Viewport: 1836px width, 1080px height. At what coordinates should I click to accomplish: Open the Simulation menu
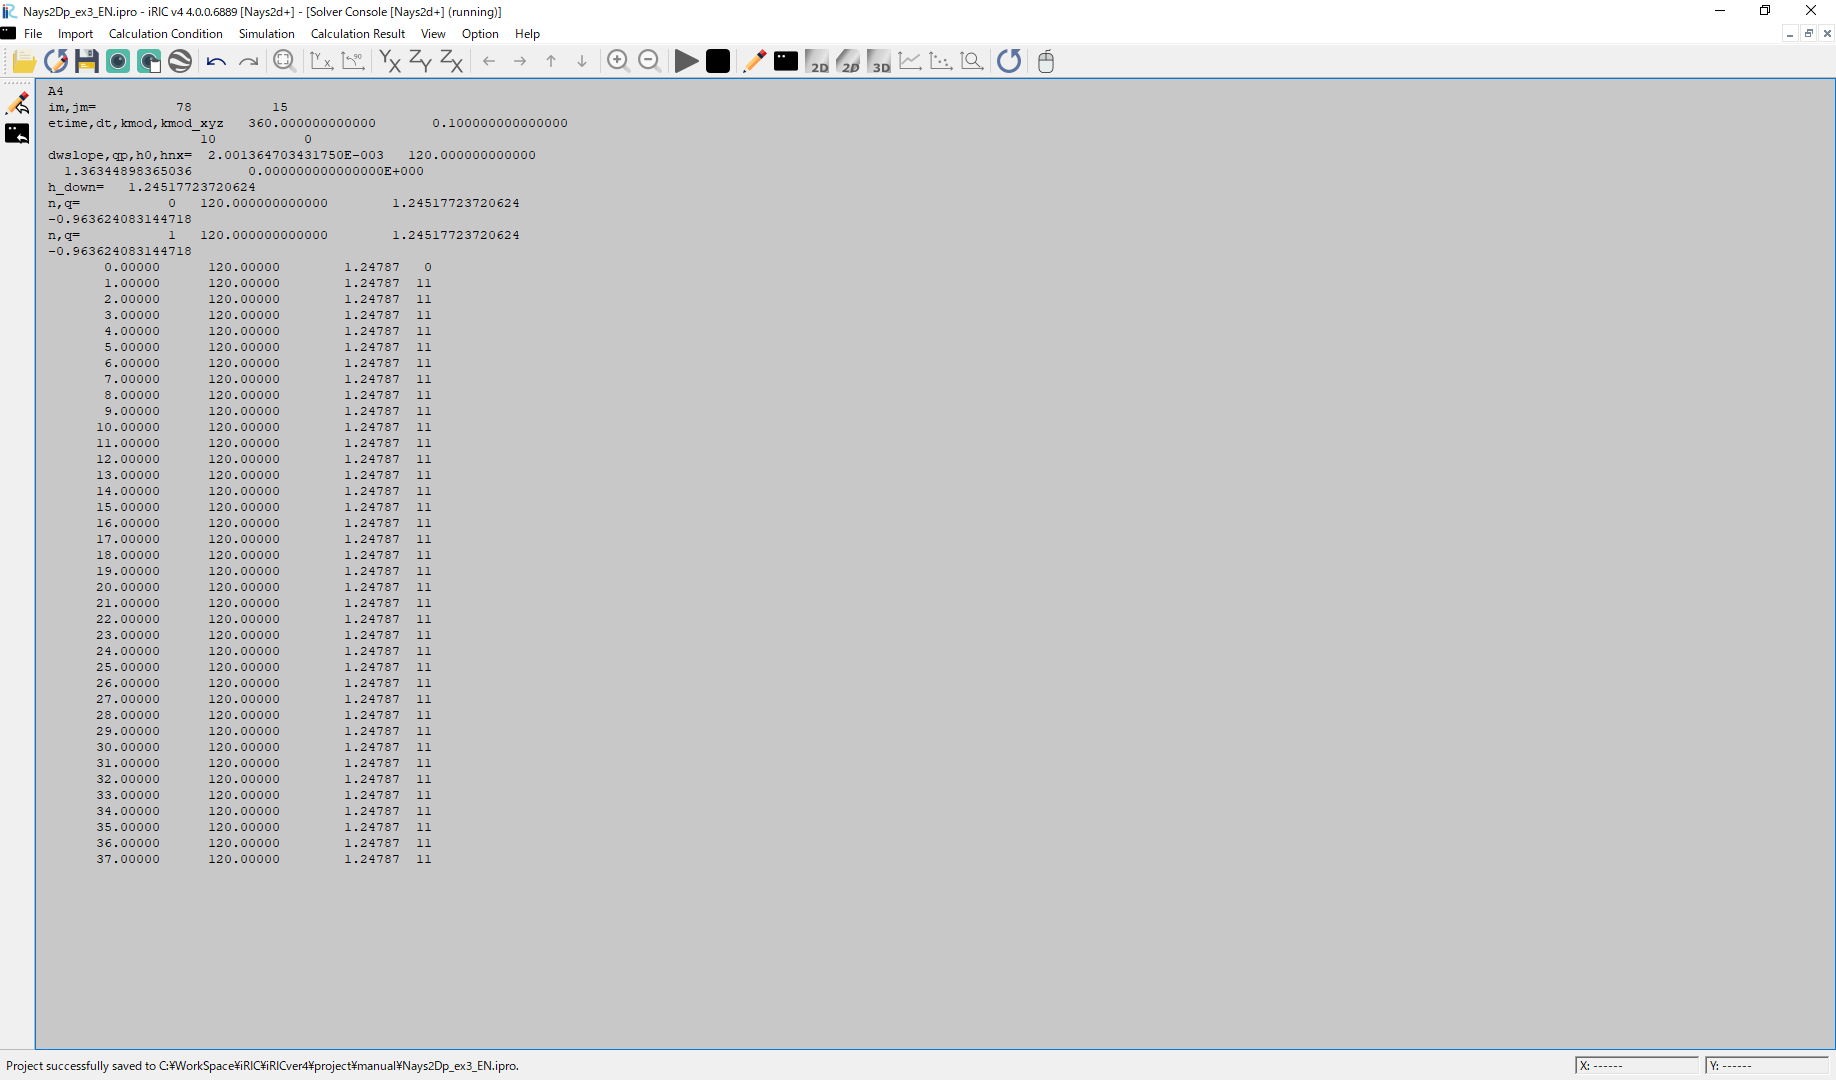pyautogui.click(x=267, y=34)
